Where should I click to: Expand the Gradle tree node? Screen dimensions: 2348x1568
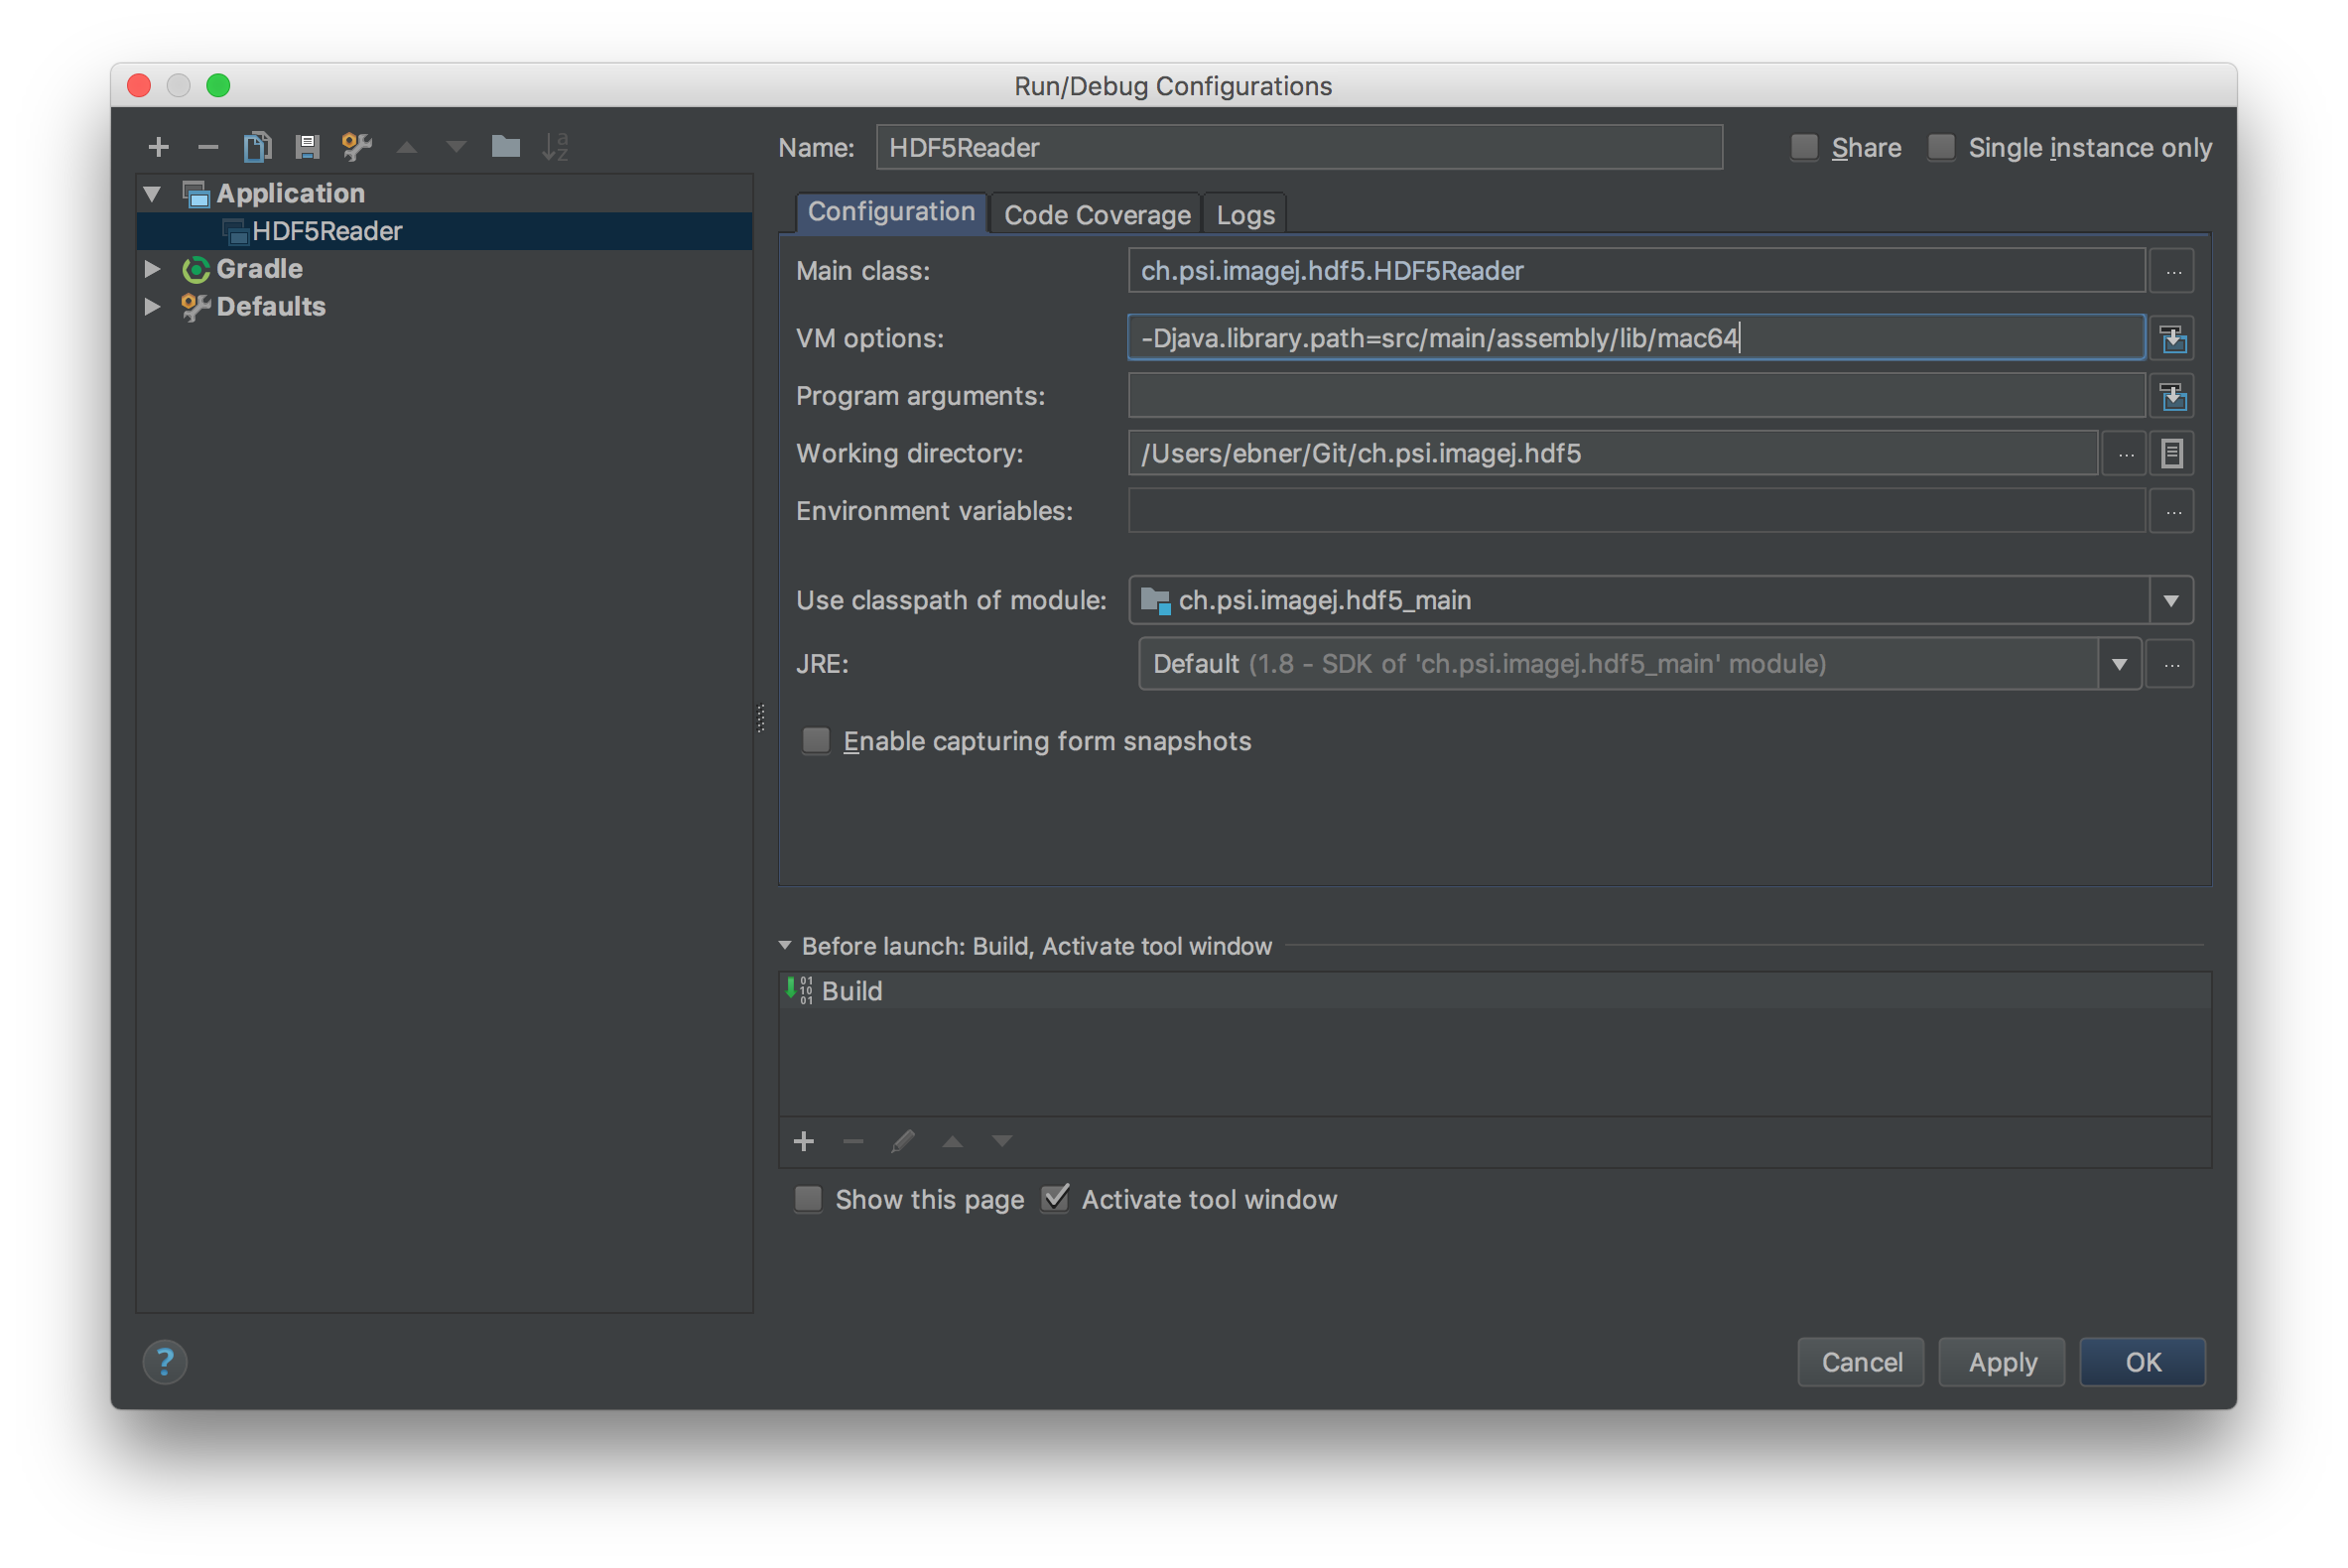pyautogui.click(x=152, y=269)
